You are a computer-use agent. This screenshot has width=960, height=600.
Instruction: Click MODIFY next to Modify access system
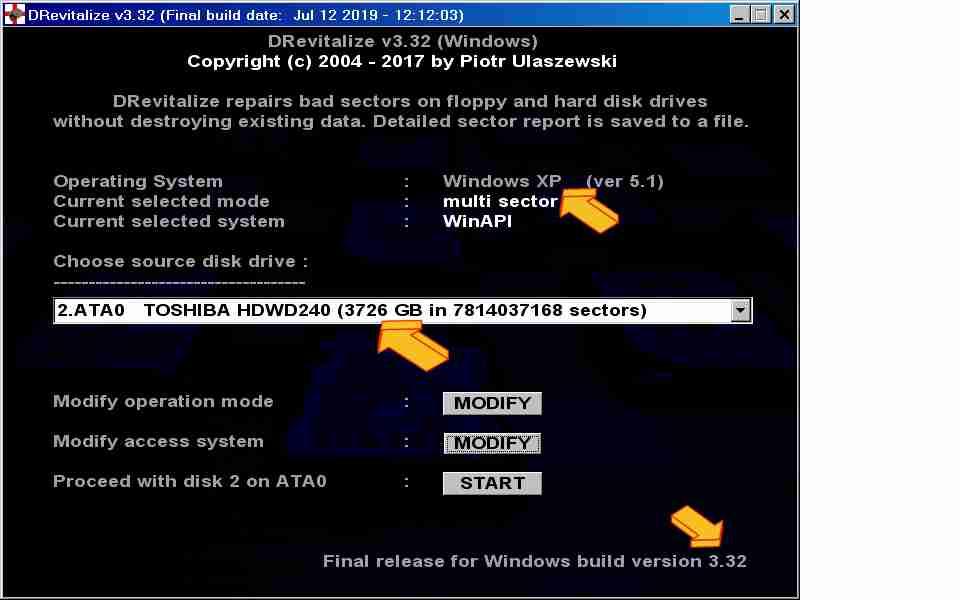click(492, 443)
